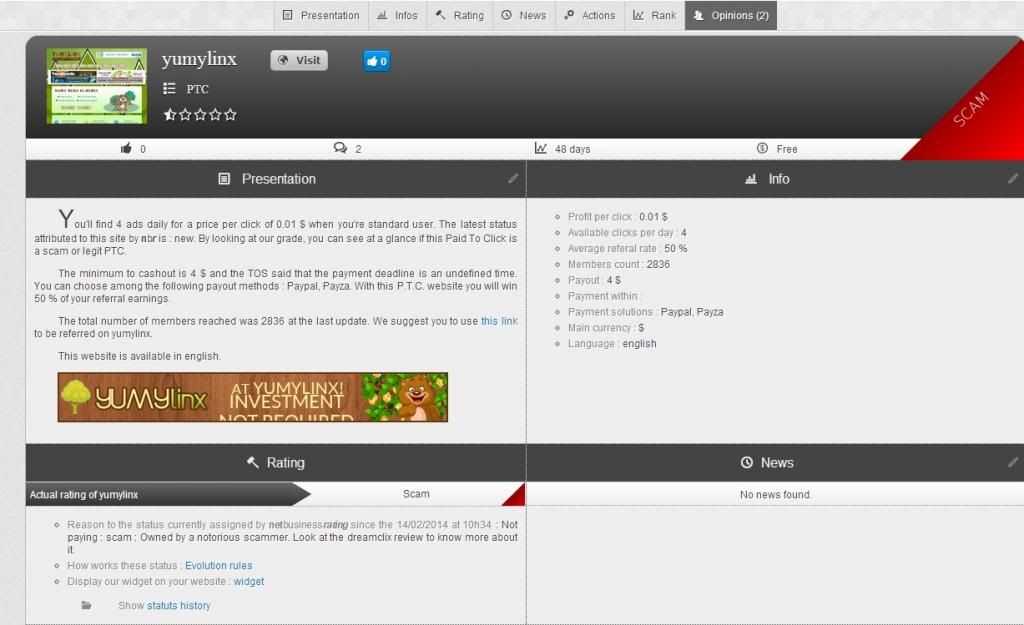Open the Presentation tab
1024x625 pixels.
point(321,15)
